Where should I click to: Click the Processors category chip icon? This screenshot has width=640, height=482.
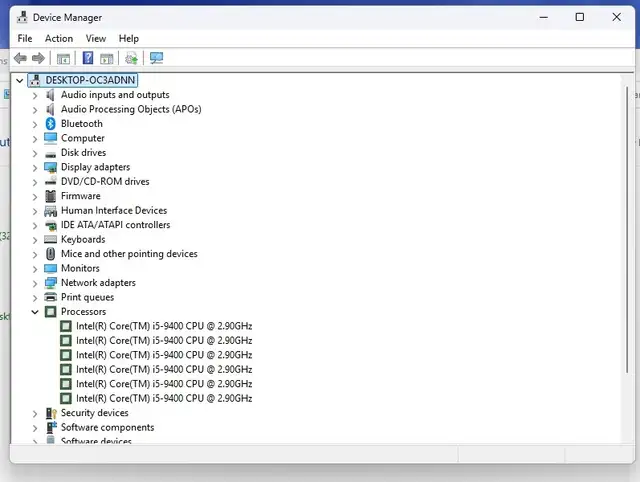[x=51, y=312]
